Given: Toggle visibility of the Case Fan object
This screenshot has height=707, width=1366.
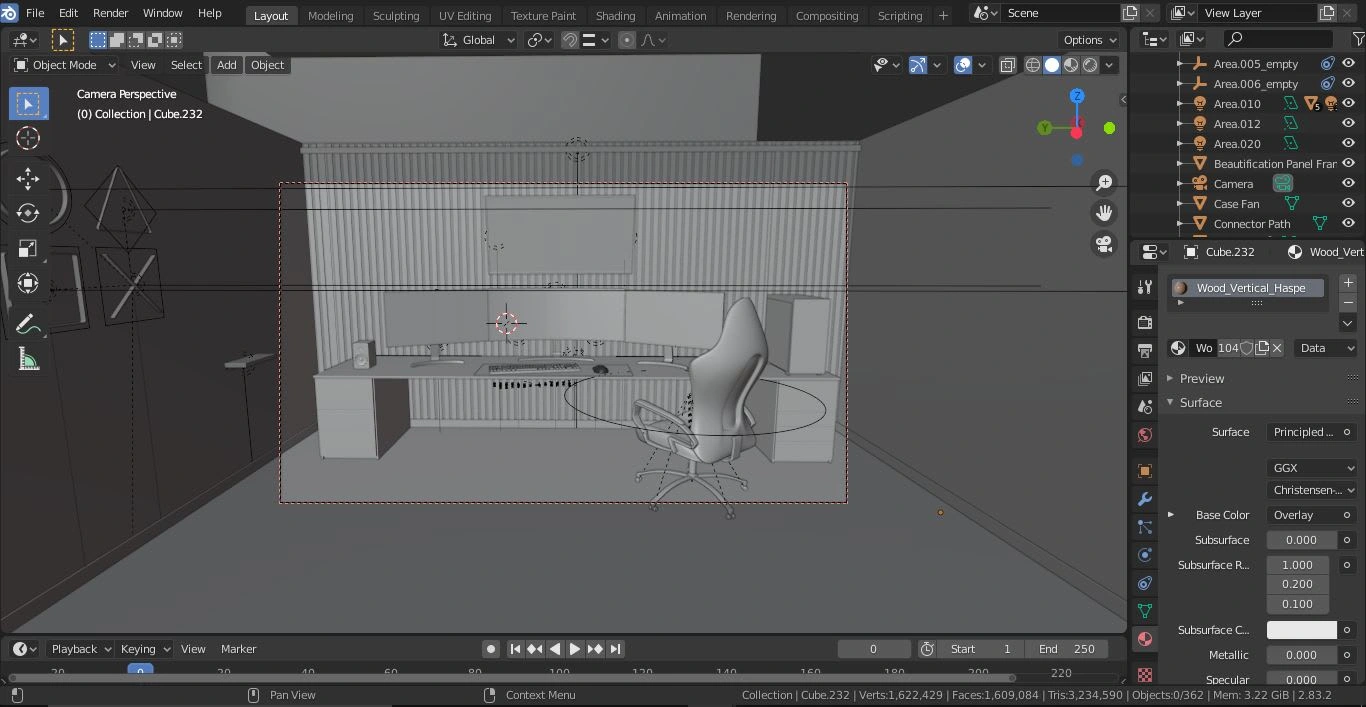Looking at the screenshot, I should pos(1348,204).
